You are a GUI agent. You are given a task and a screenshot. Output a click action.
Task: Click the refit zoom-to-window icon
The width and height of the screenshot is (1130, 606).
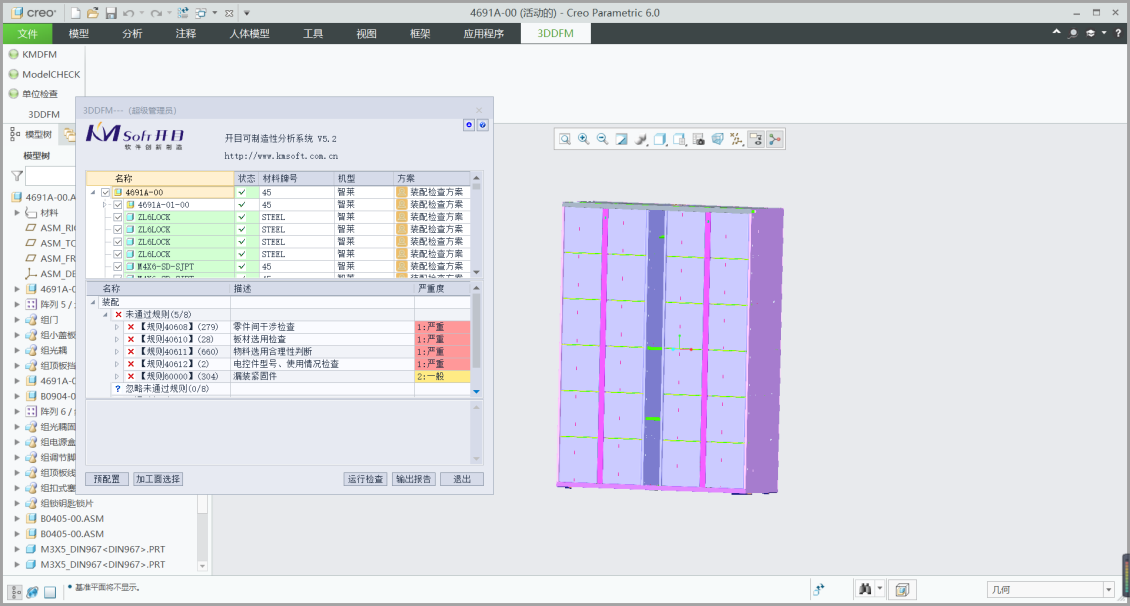pyautogui.click(x=565, y=139)
